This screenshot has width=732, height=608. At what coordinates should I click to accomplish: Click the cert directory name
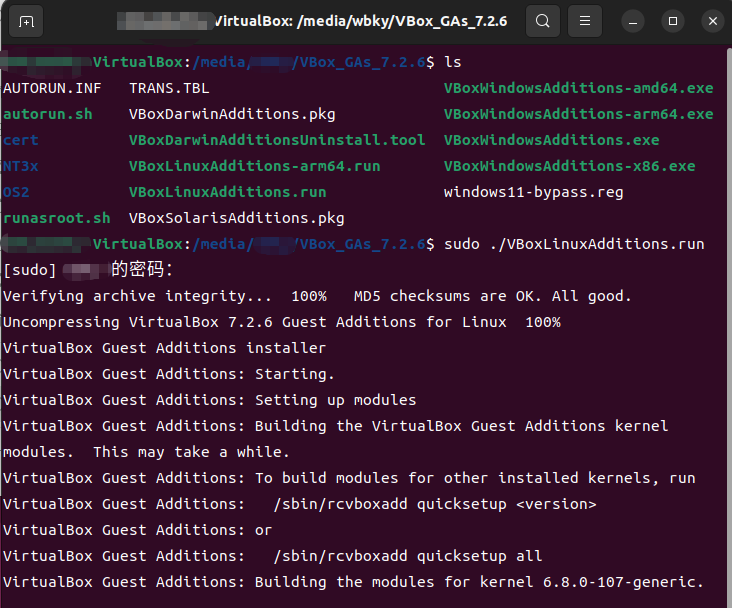coord(21,140)
